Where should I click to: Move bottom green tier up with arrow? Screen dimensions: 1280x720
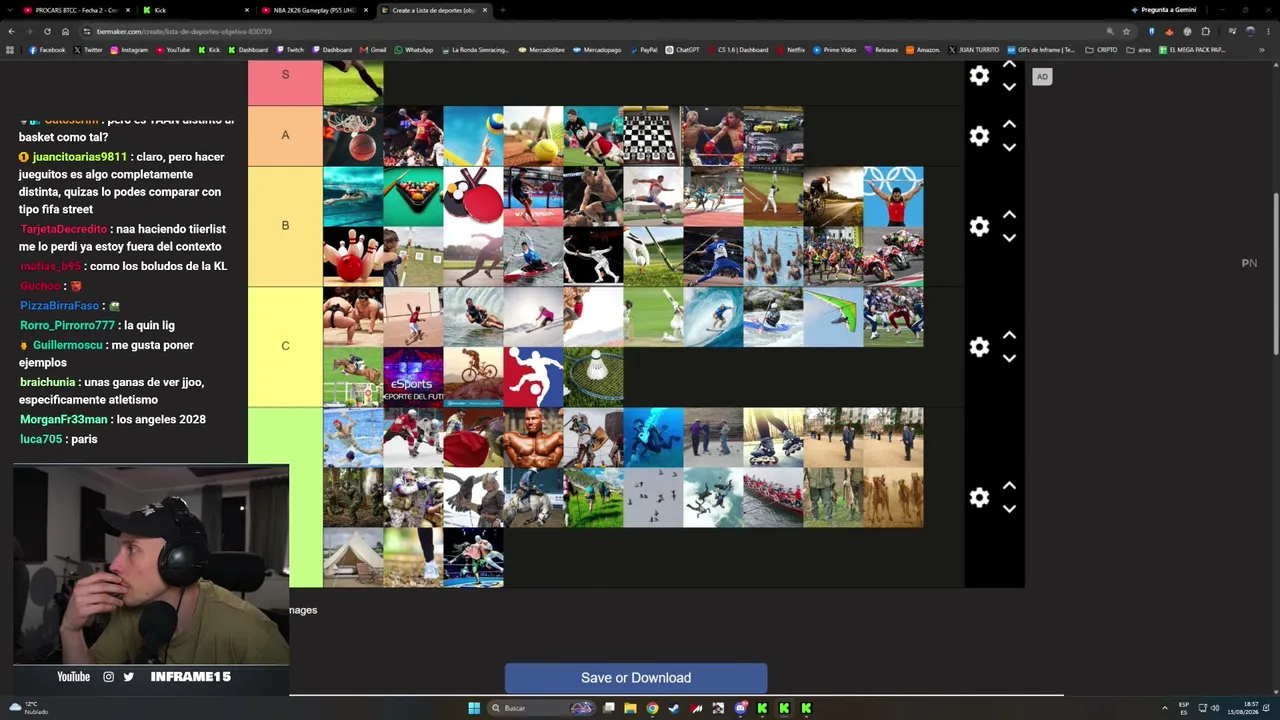(x=1009, y=486)
